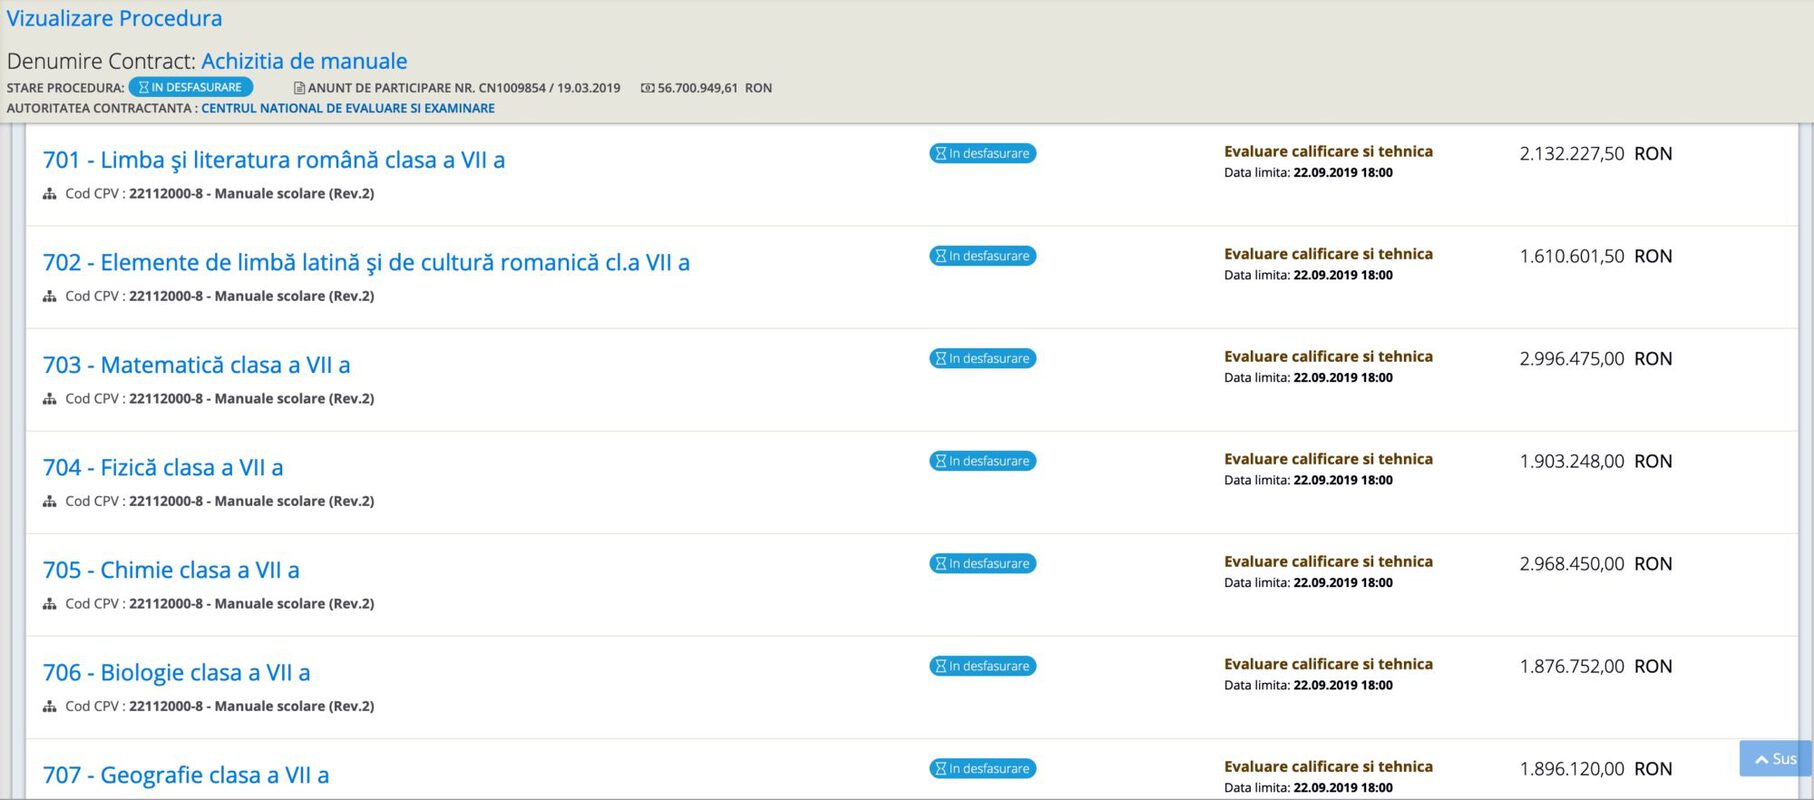This screenshot has height=800, width=1814.
Task: Click the money icon beside 56.700.949,61 RON
Action: click(647, 88)
